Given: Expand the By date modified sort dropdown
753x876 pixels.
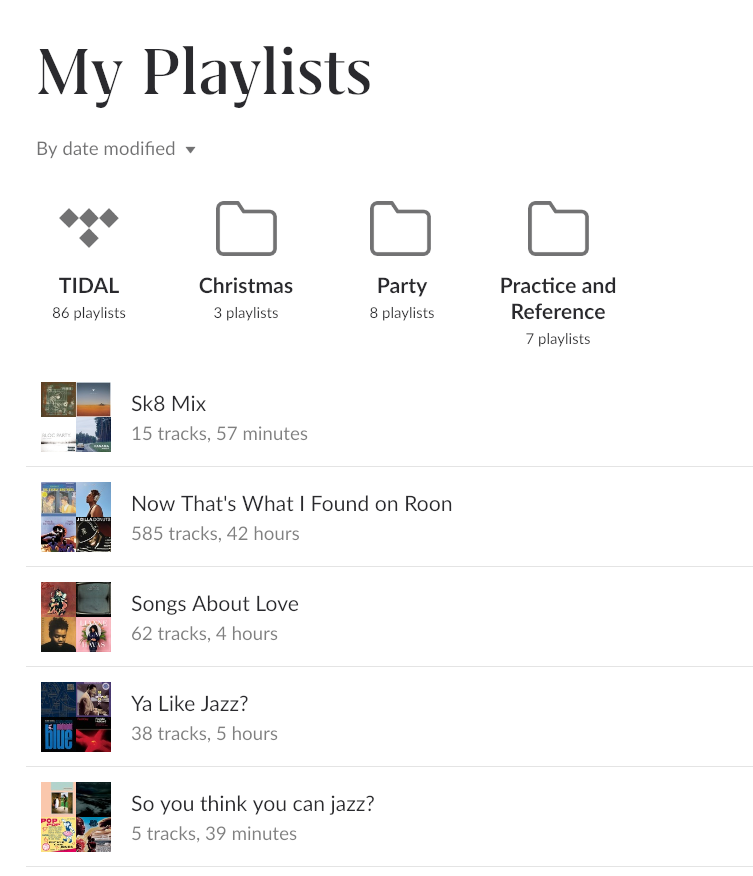Looking at the screenshot, I should (x=116, y=149).
